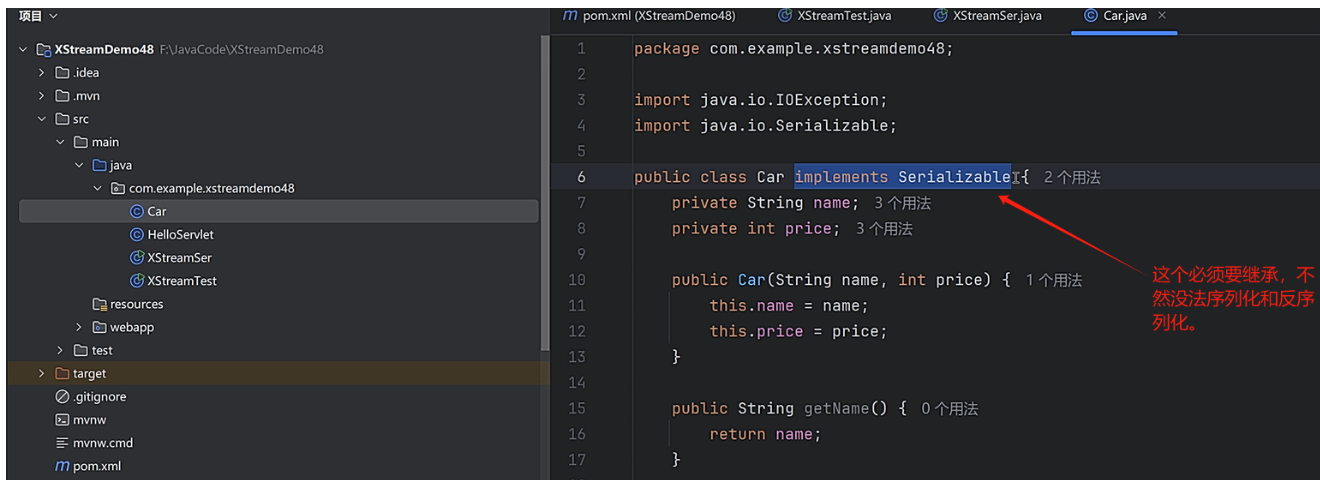Collapse the XStreamDemo48 project root

[x=23, y=49]
